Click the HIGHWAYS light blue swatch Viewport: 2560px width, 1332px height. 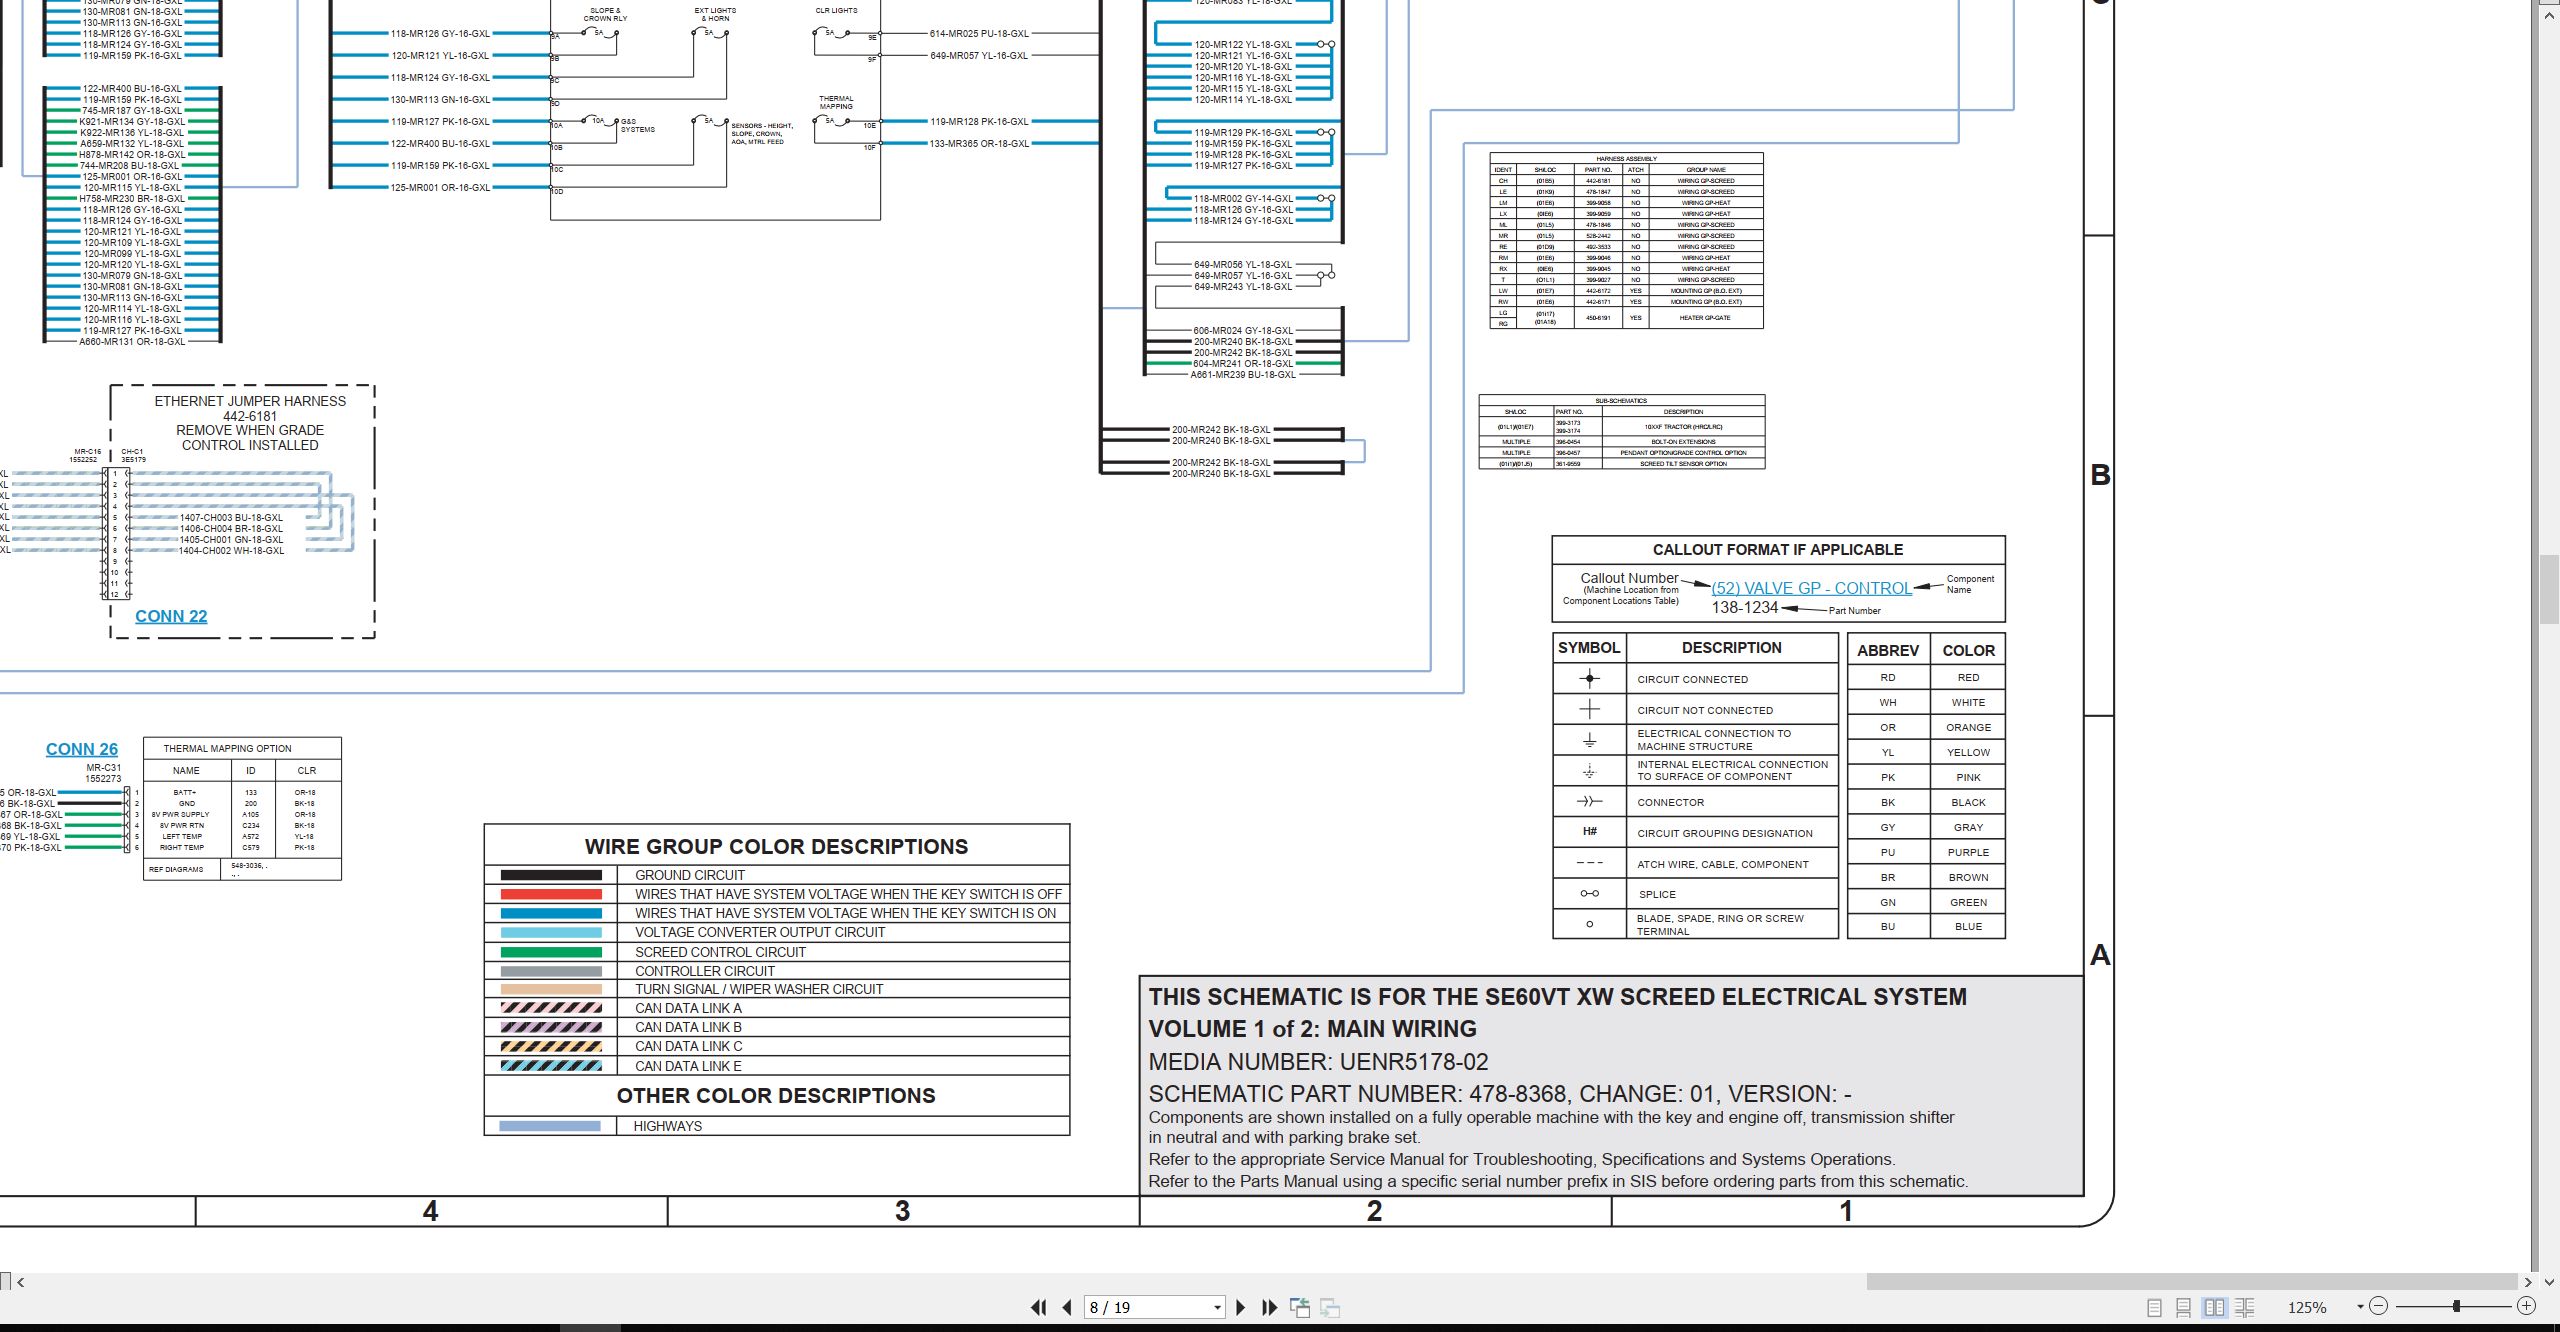point(550,1126)
